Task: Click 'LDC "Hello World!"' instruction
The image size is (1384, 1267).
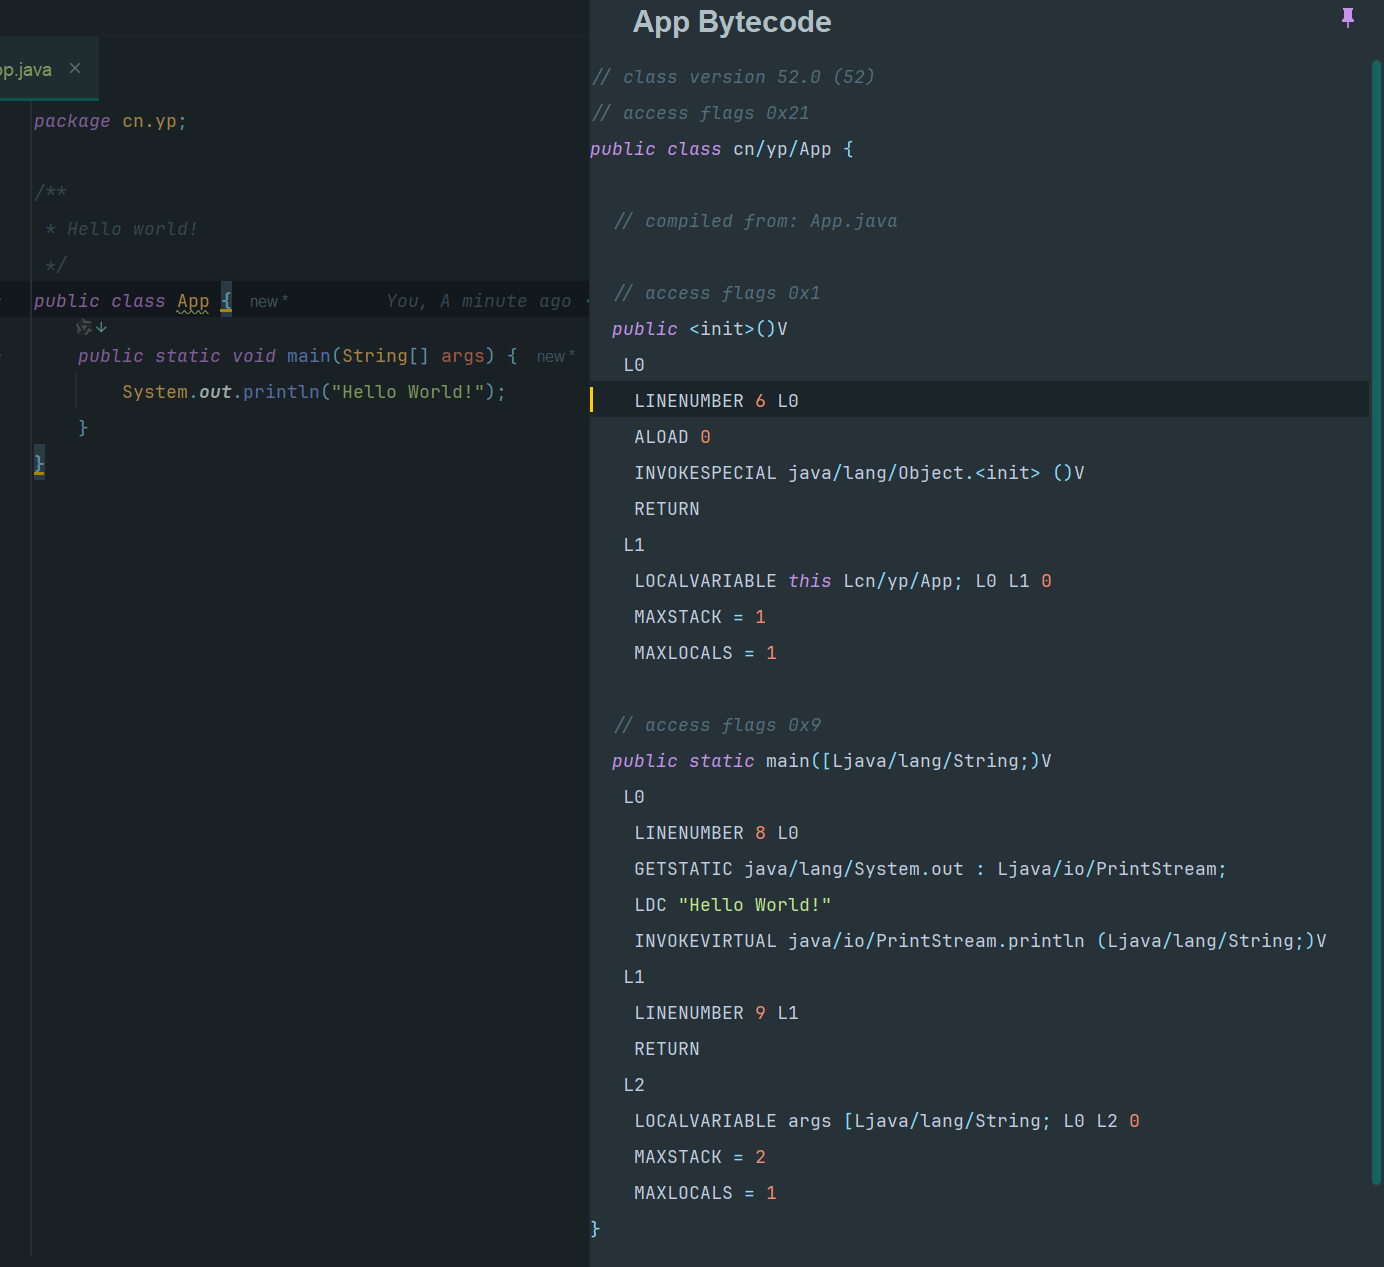Action: (732, 905)
